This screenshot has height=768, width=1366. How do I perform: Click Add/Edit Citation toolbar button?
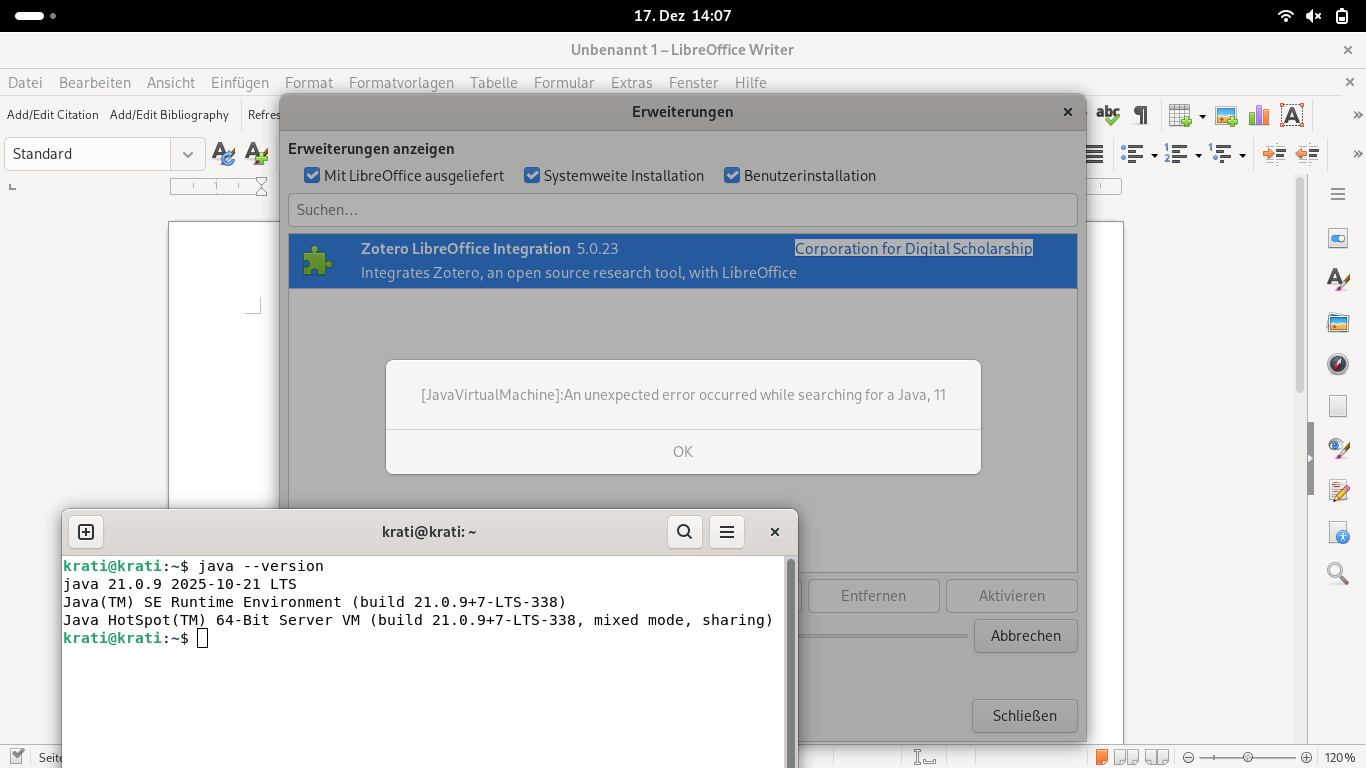tap(53, 115)
